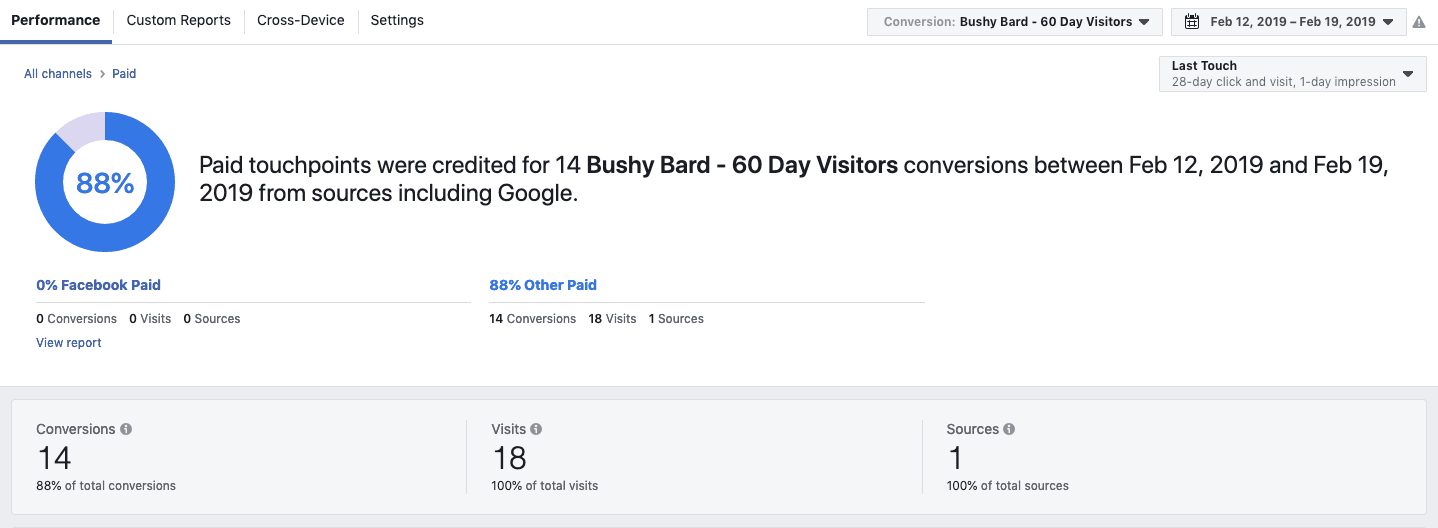
Task: Open the Feb 12 – Feb 19 date range dropdown
Action: point(1289,22)
